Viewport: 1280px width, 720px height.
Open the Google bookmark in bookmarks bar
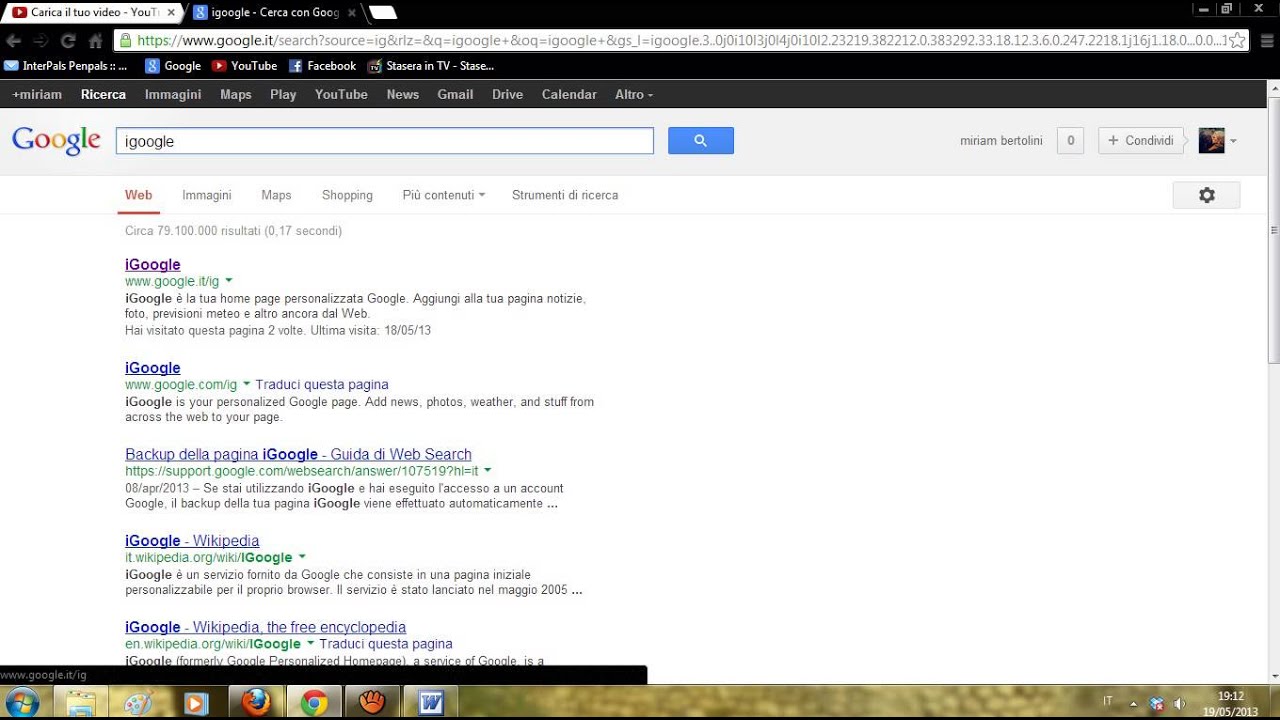tap(173, 66)
